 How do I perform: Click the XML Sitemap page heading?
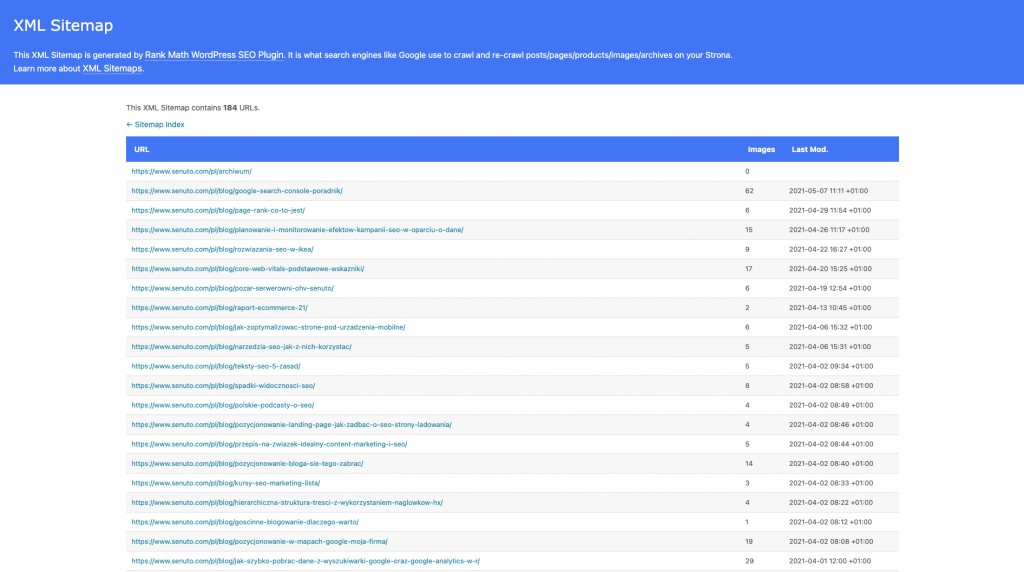63,25
